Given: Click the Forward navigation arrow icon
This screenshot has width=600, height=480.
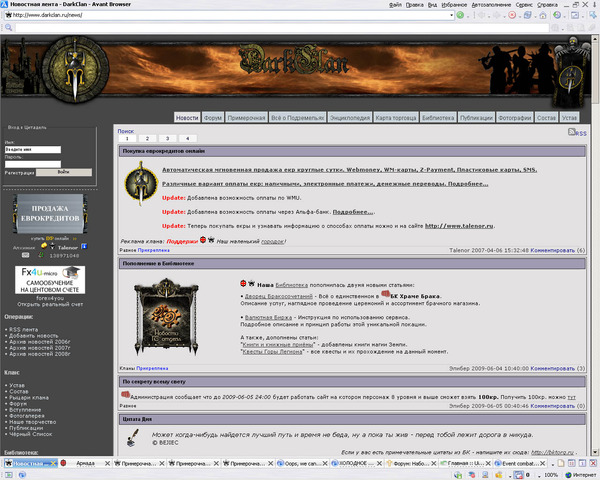Looking at the screenshot, I should coord(496,15).
